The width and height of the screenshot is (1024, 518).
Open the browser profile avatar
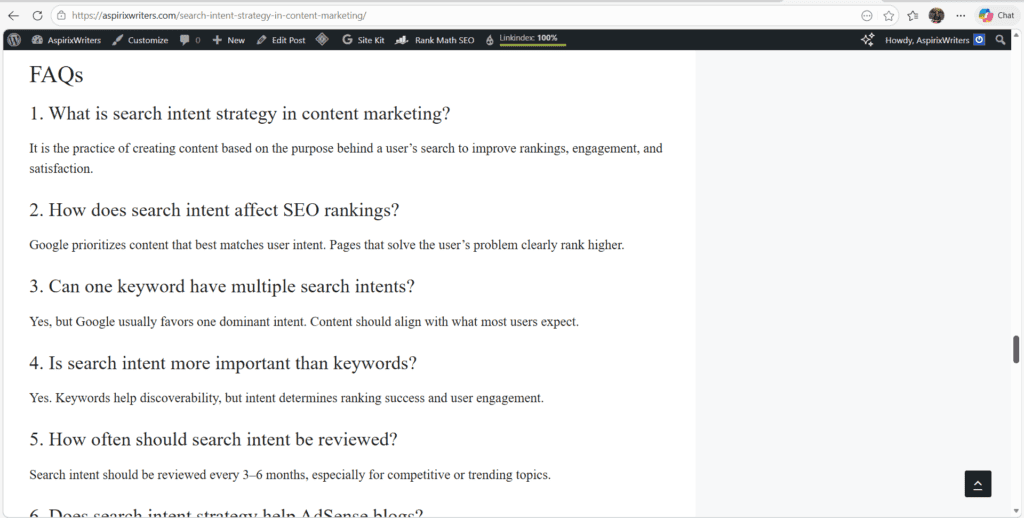[x=936, y=16]
